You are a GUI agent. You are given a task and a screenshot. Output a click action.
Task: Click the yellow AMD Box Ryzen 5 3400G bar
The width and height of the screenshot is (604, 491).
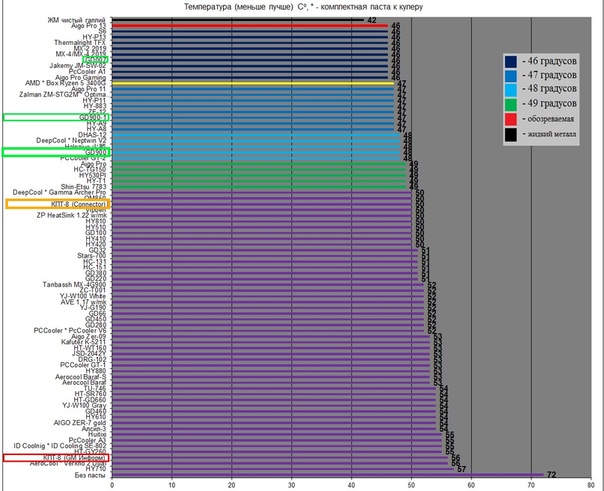[x=253, y=83]
